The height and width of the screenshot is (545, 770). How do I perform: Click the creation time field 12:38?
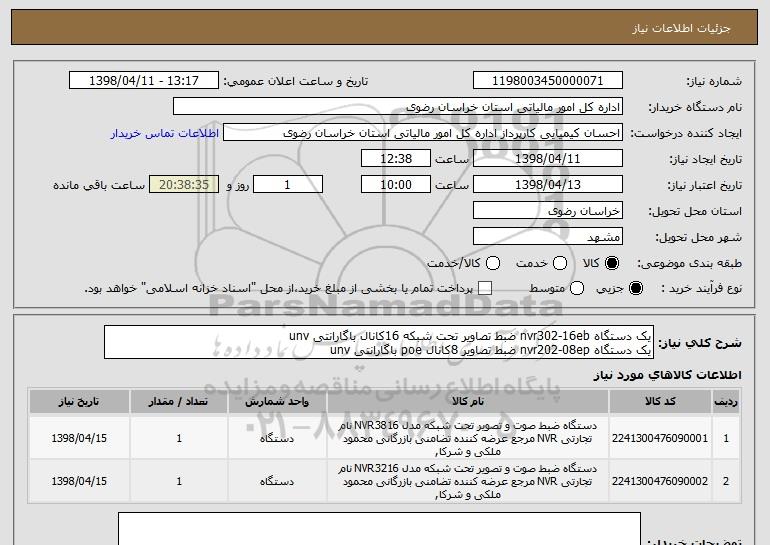pyautogui.click(x=396, y=159)
